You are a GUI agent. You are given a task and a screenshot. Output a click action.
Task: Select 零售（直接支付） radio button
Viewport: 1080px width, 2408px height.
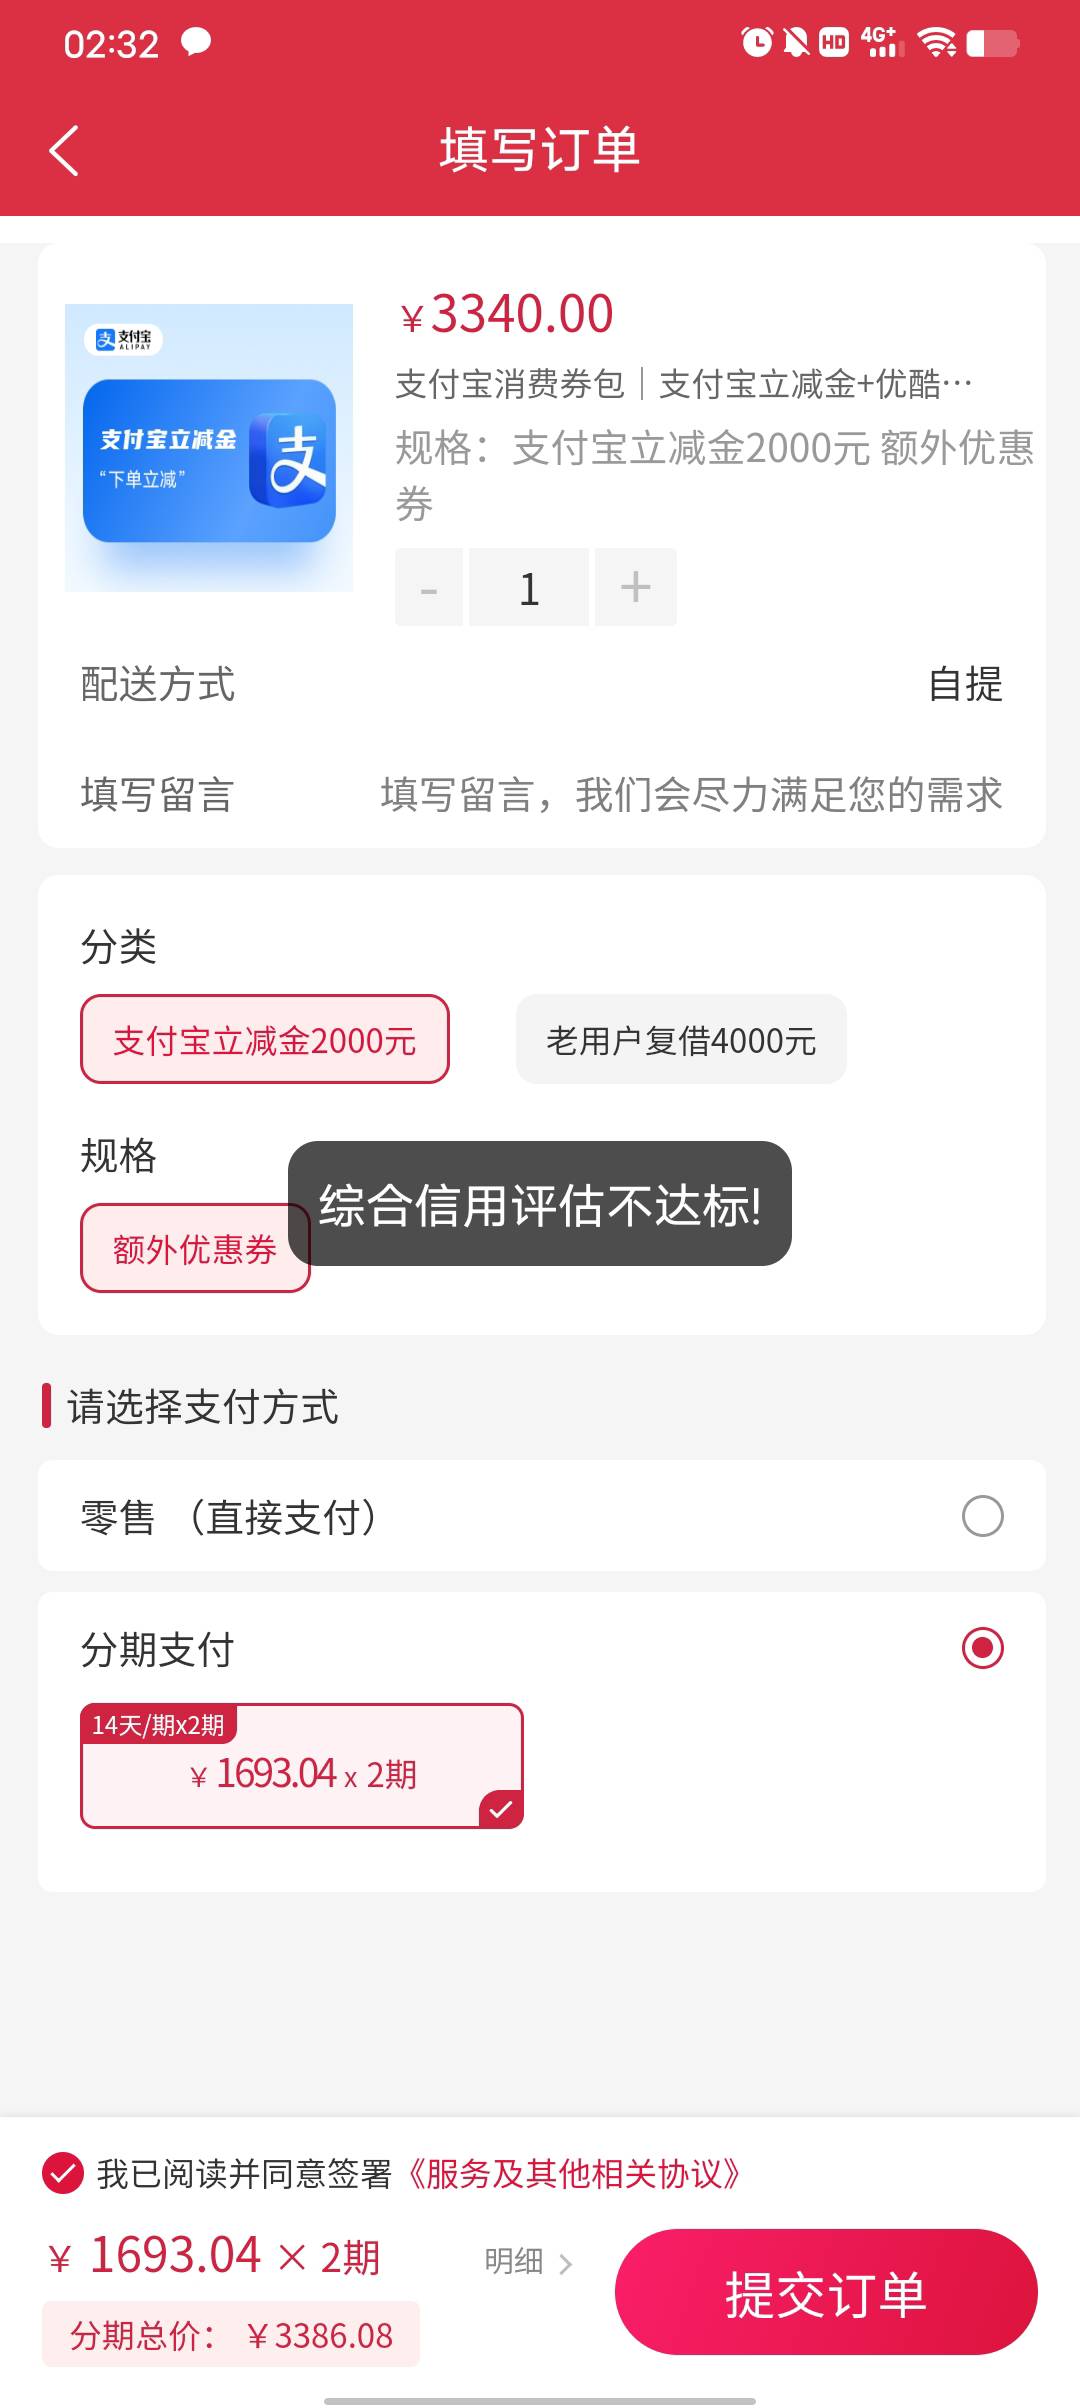(x=982, y=1516)
